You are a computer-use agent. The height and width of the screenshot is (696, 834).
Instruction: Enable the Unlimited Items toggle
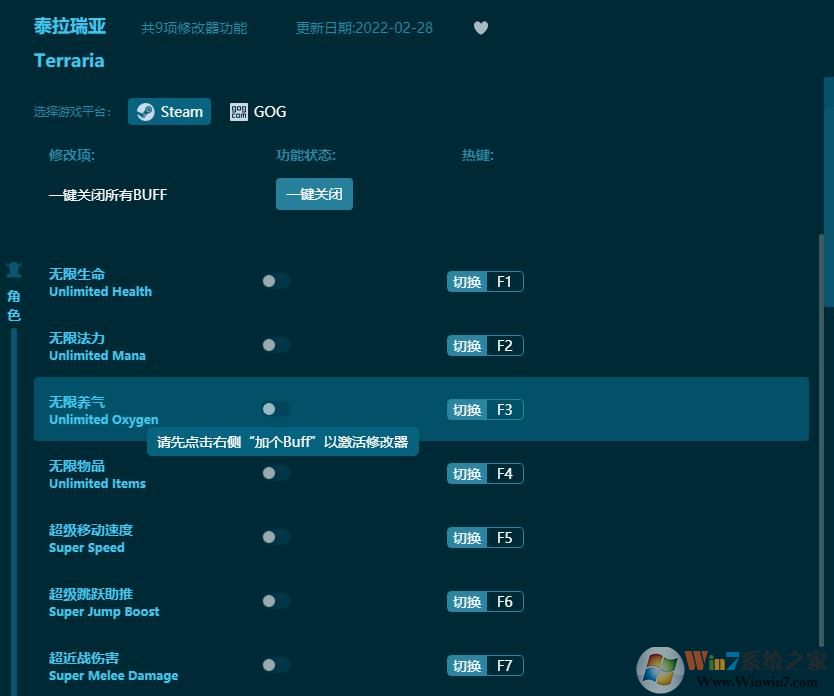[x=275, y=473]
